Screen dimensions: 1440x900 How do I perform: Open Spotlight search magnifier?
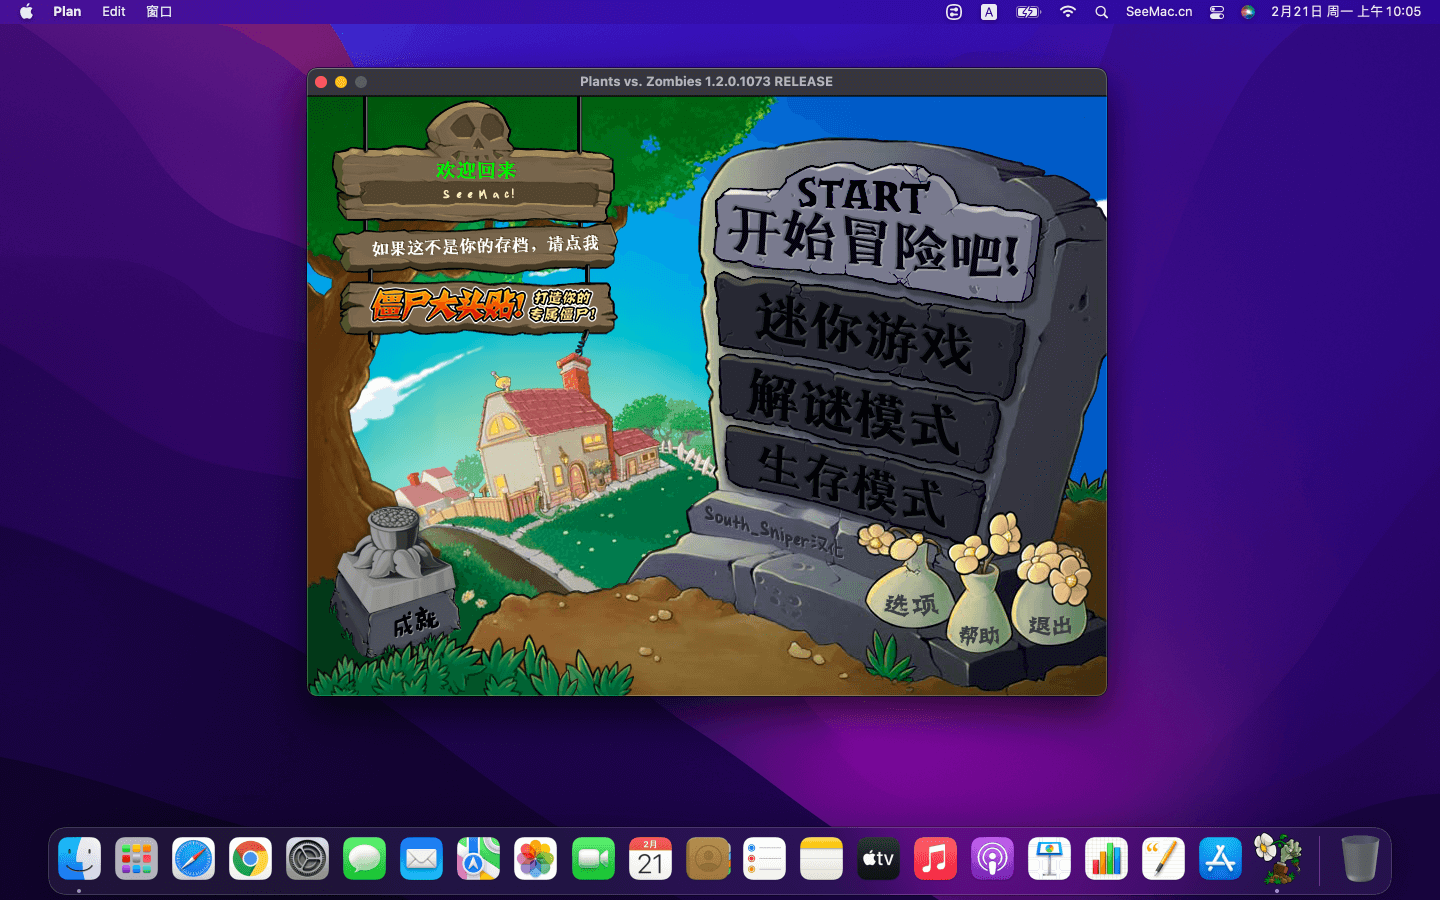tap(1101, 12)
